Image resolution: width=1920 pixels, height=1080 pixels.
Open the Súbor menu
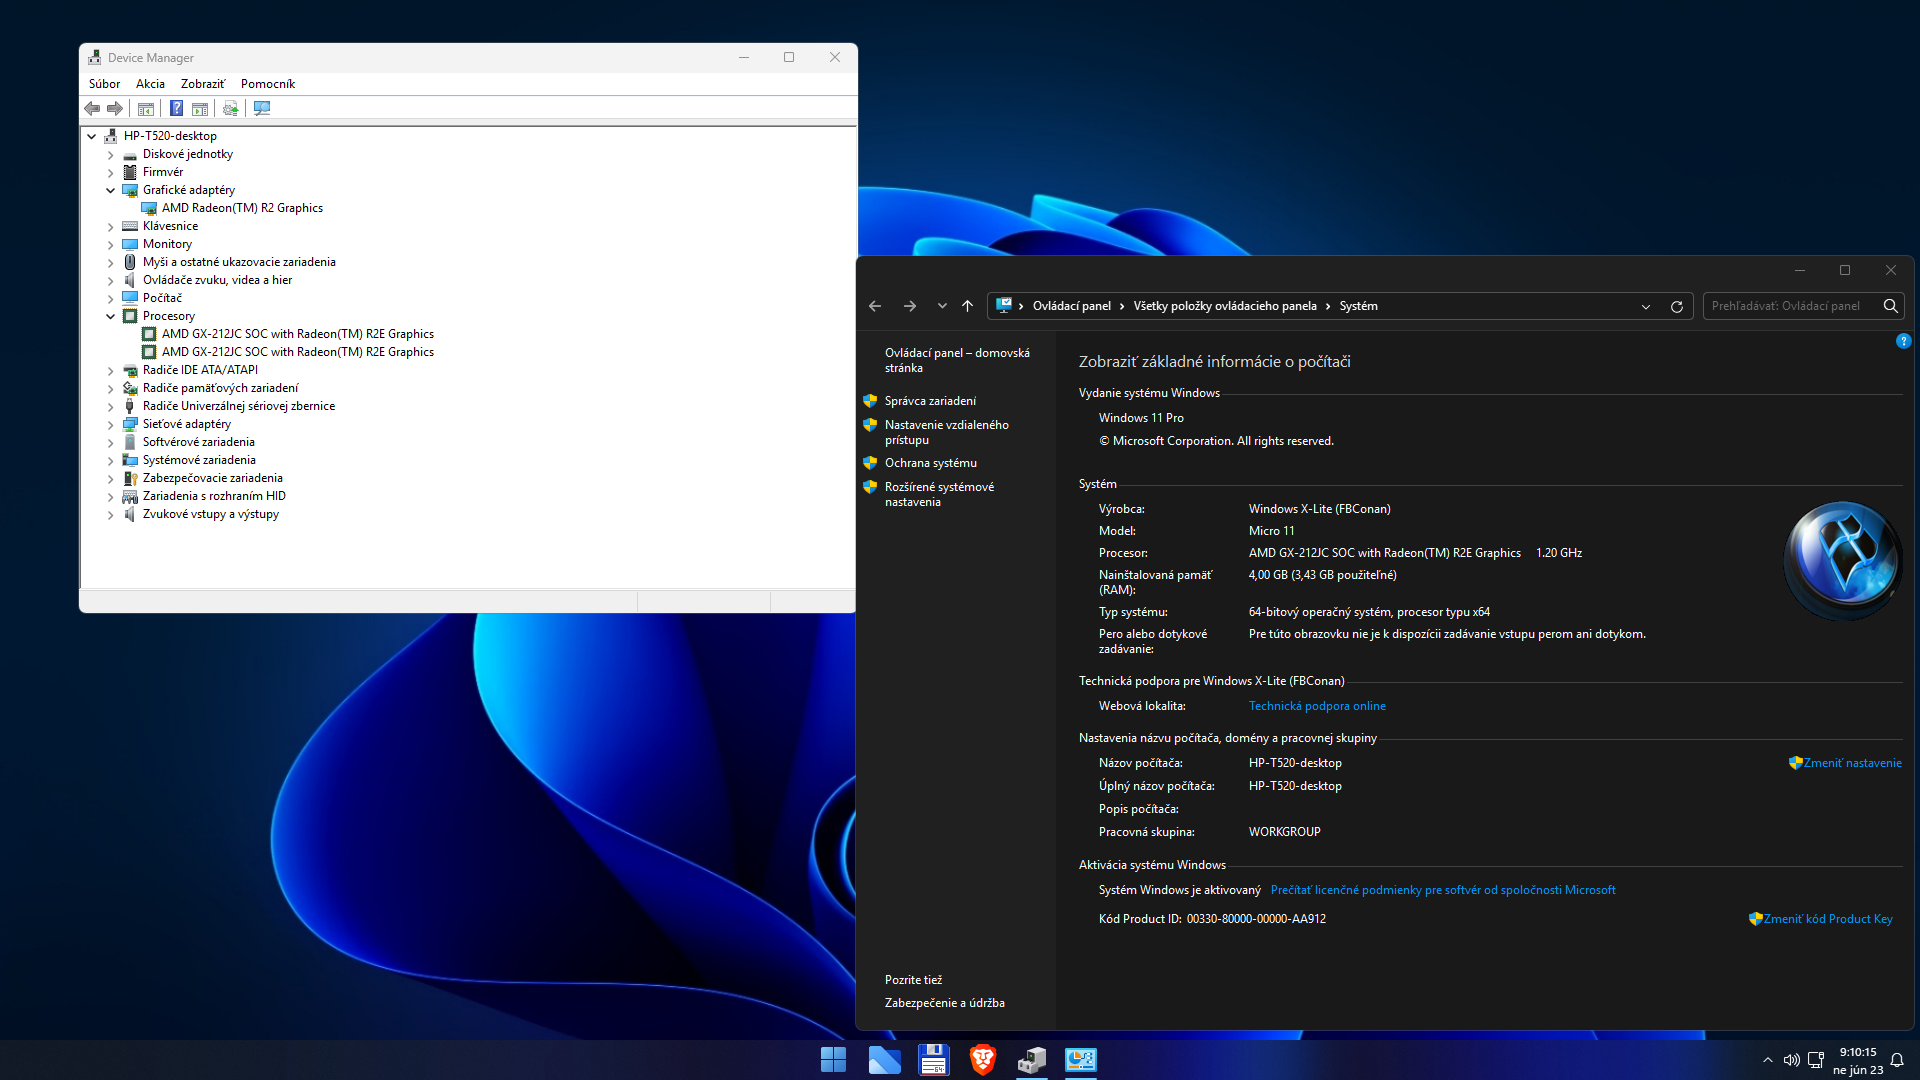[104, 84]
